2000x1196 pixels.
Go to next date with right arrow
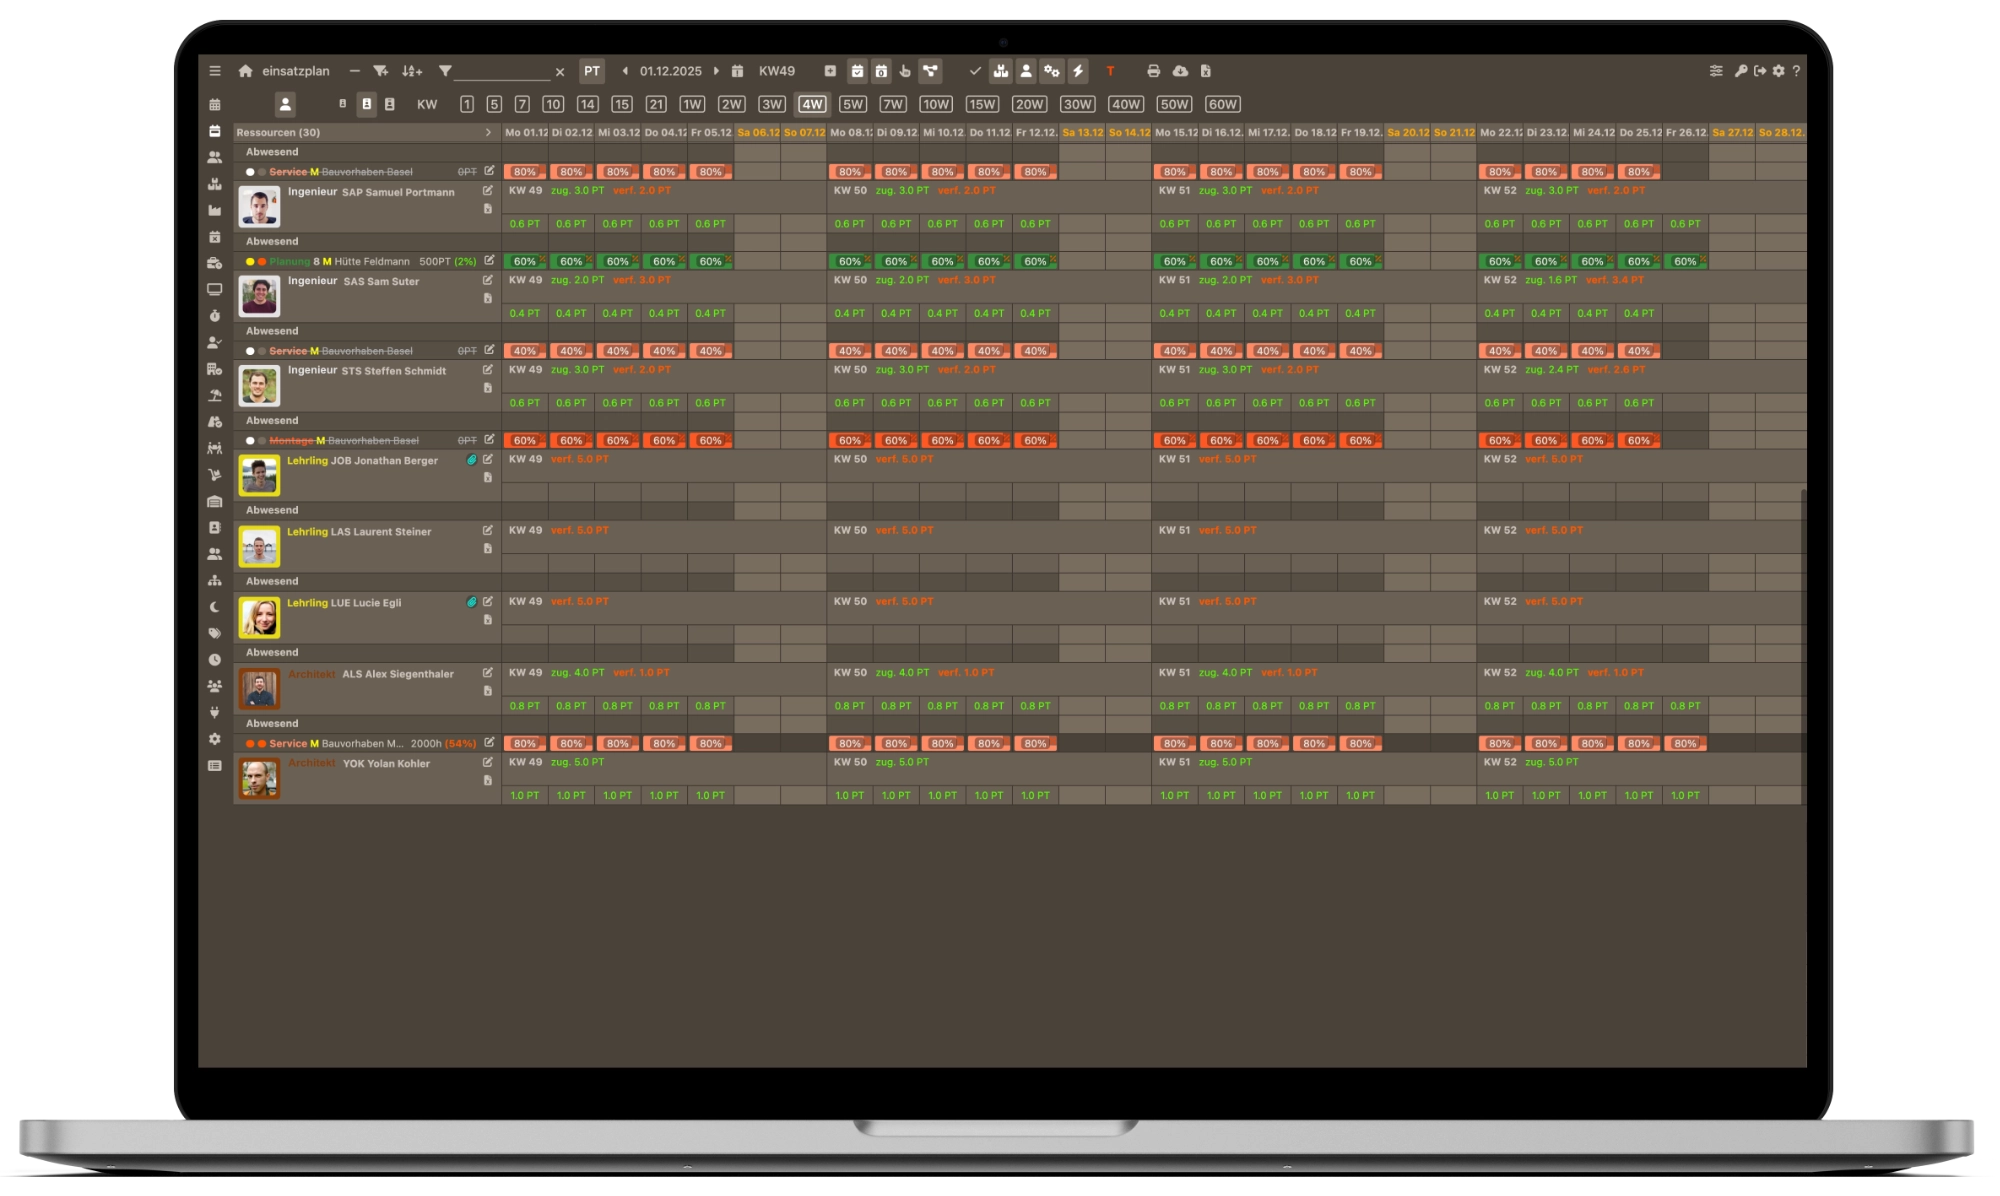[716, 71]
